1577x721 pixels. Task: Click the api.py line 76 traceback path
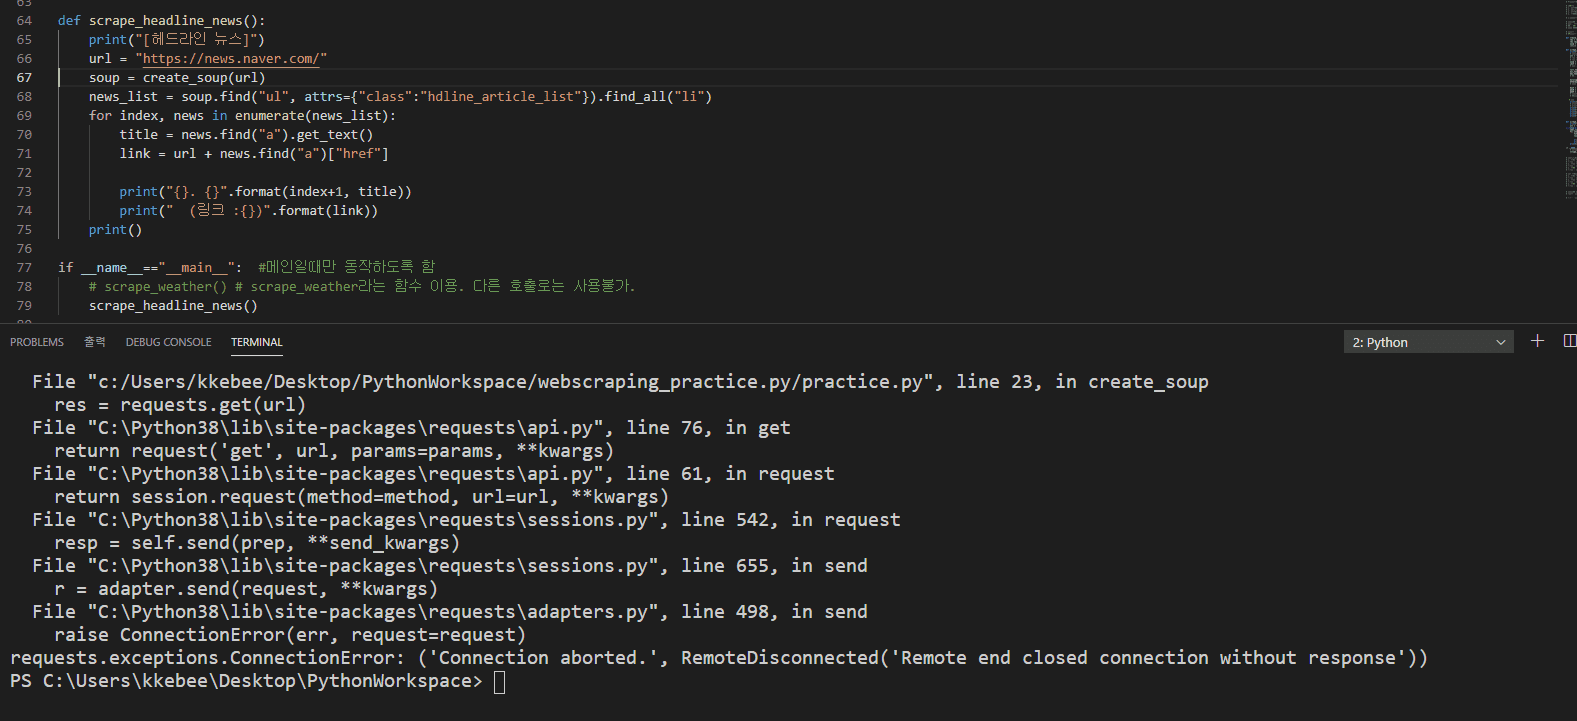coord(350,428)
